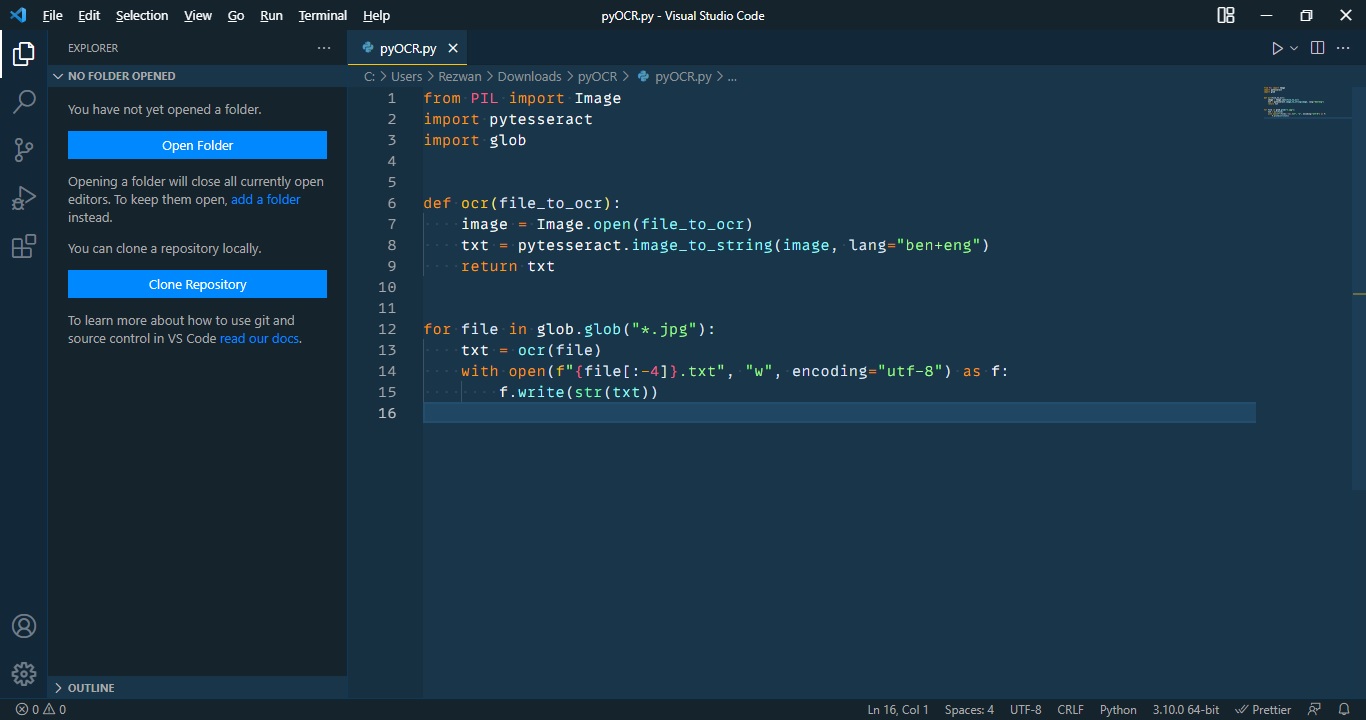Screen dimensions: 1366x720
Task: Click the breadcrumb trailing ellipsis symbol
Action: [732, 76]
